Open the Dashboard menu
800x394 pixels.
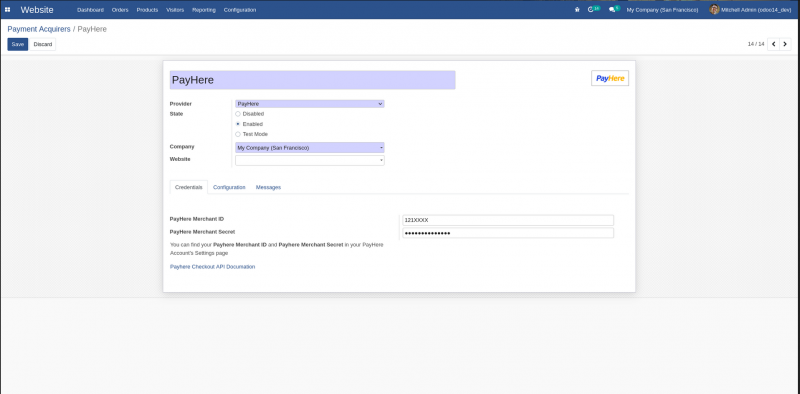90,10
